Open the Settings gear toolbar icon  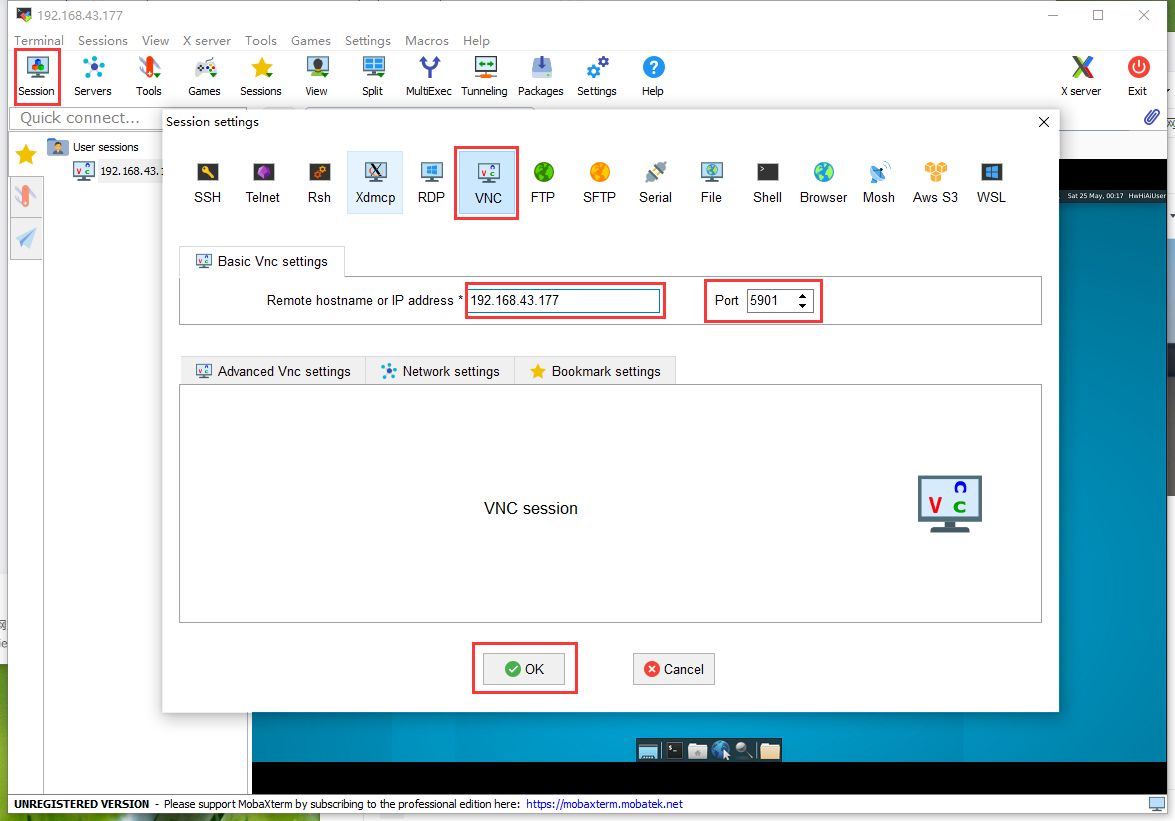coord(596,76)
